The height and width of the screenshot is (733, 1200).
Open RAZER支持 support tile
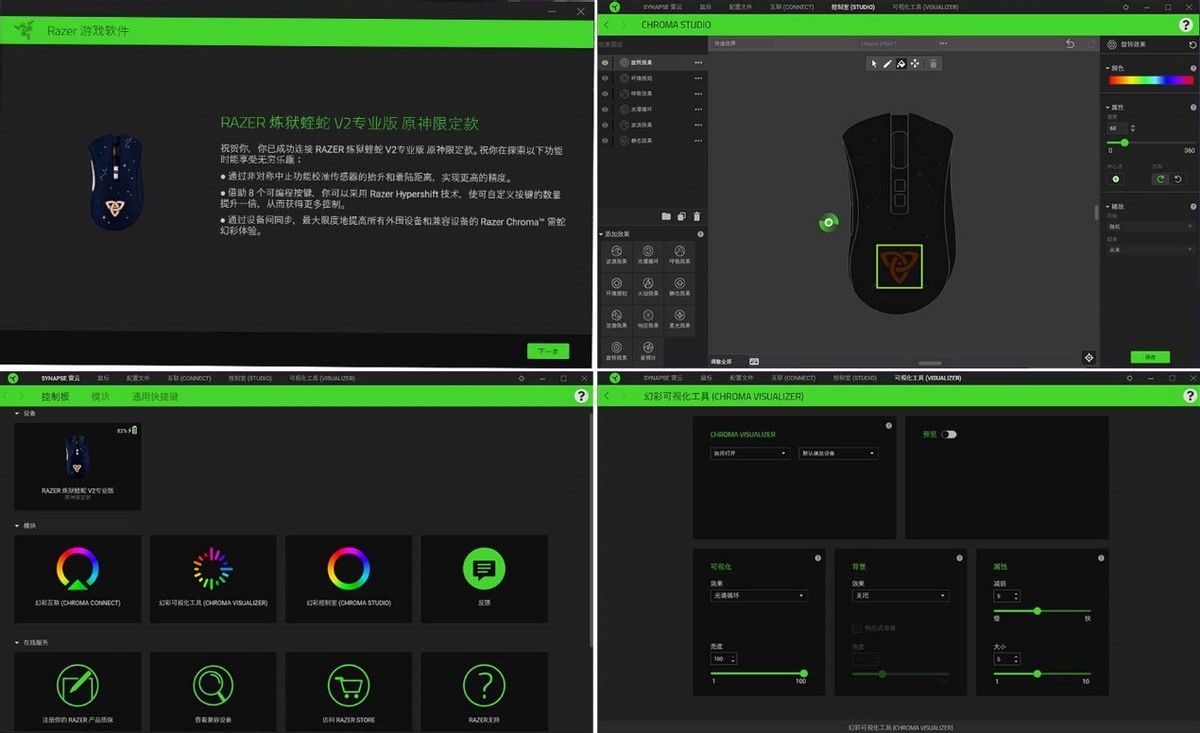pyautogui.click(x=484, y=692)
